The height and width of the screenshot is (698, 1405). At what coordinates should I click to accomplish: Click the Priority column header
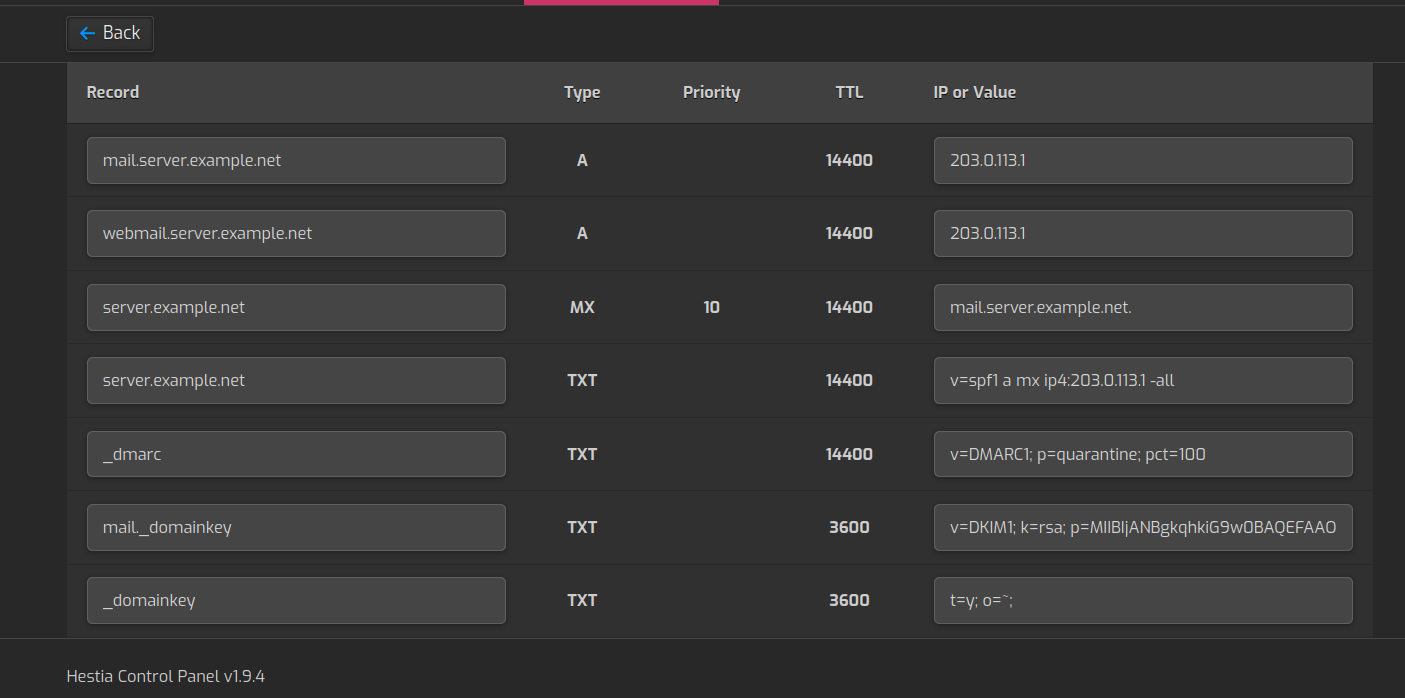coord(711,92)
